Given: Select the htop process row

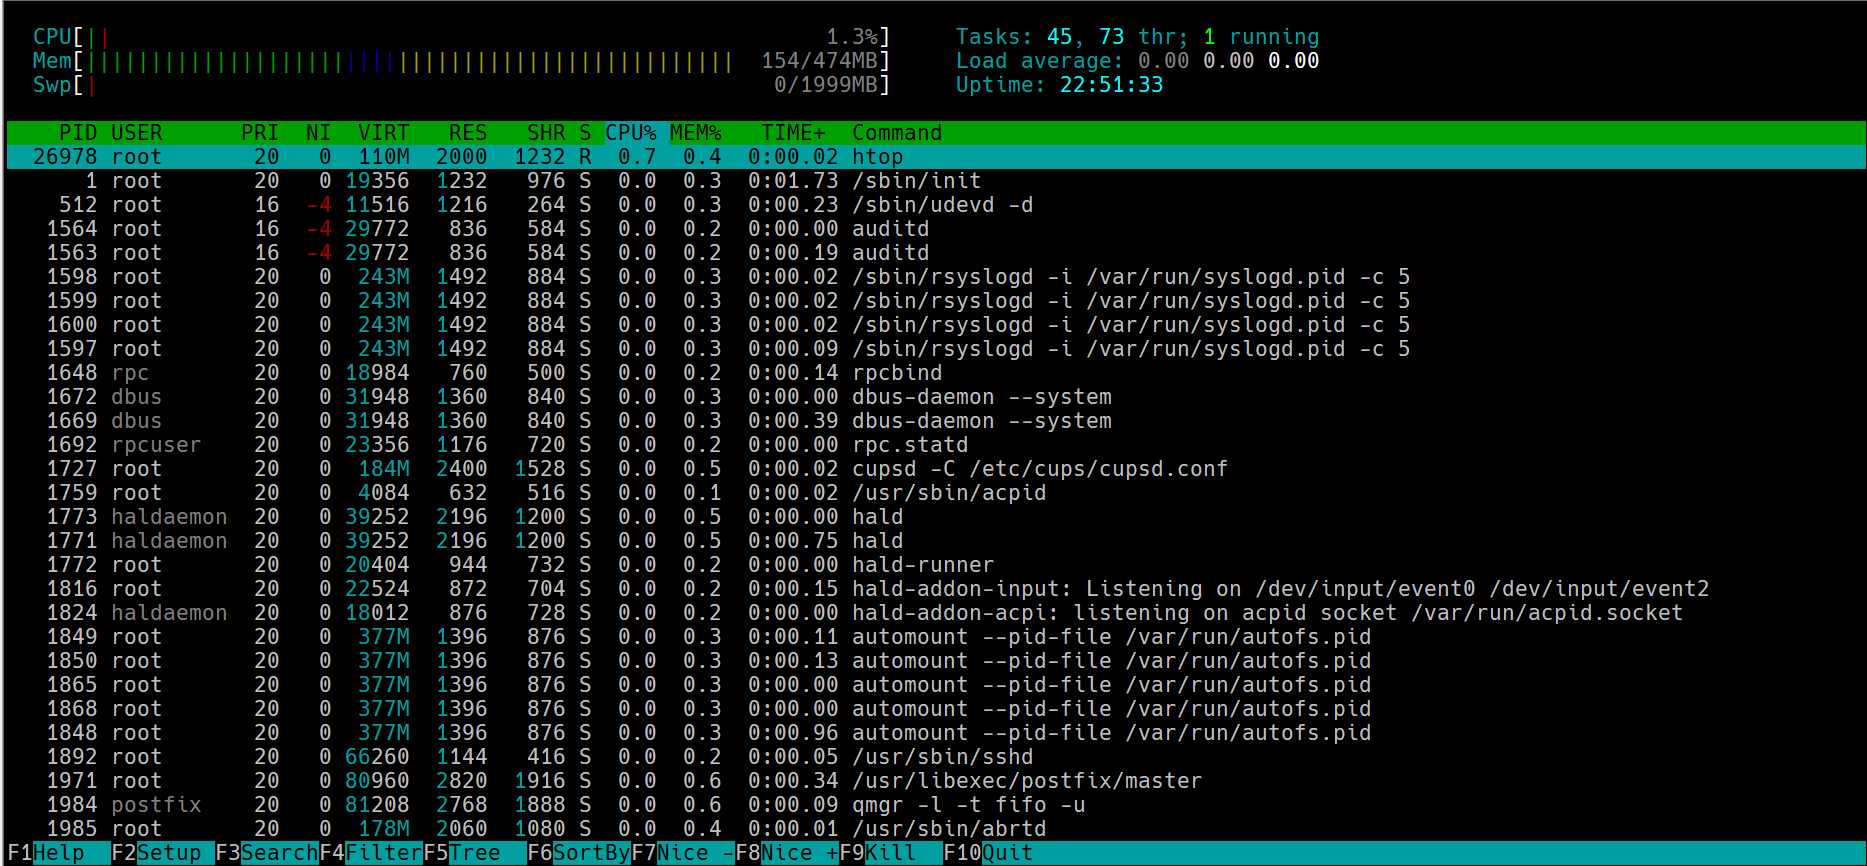Looking at the screenshot, I should point(936,157).
